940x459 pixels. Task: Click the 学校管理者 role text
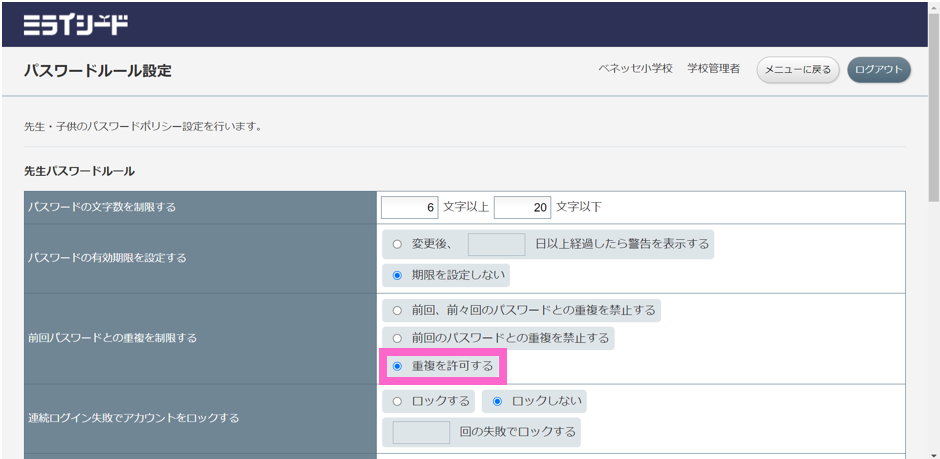click(713, 69)
